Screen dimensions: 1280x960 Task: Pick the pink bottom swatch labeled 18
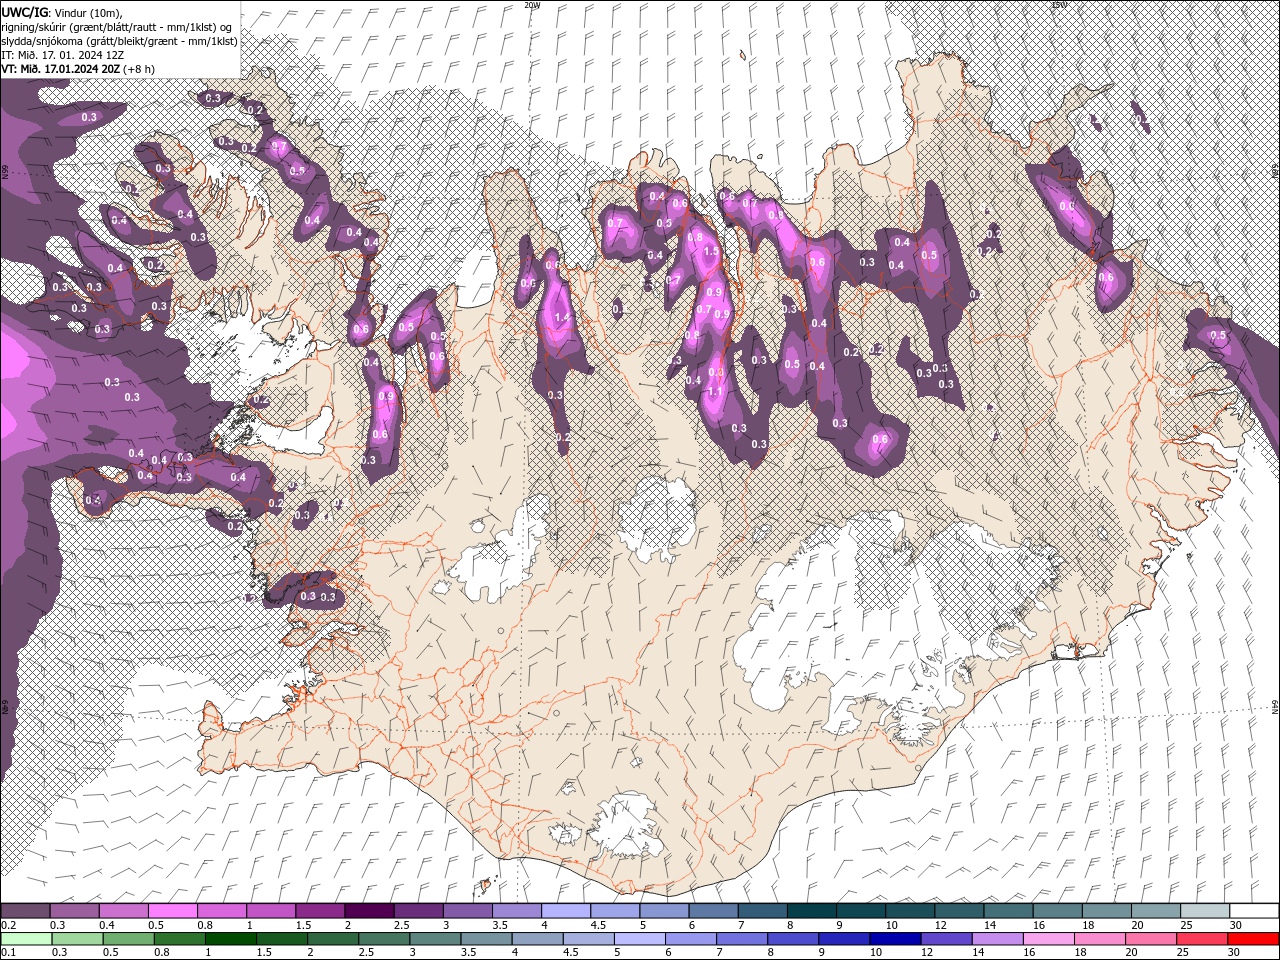1098,939
